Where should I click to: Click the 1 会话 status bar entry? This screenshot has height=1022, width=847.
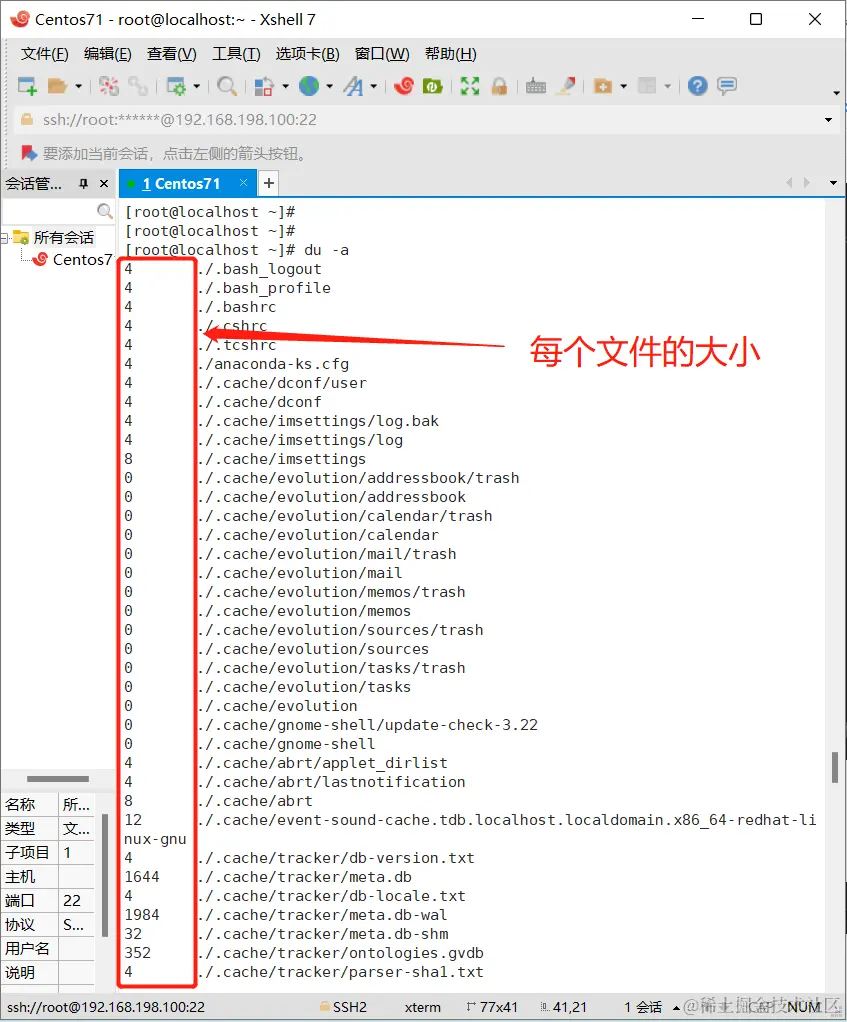[x=643, y=1007]
